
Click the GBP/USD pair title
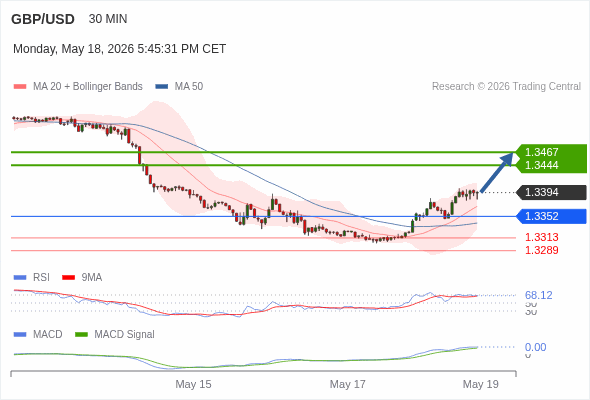tap(43, 19)
